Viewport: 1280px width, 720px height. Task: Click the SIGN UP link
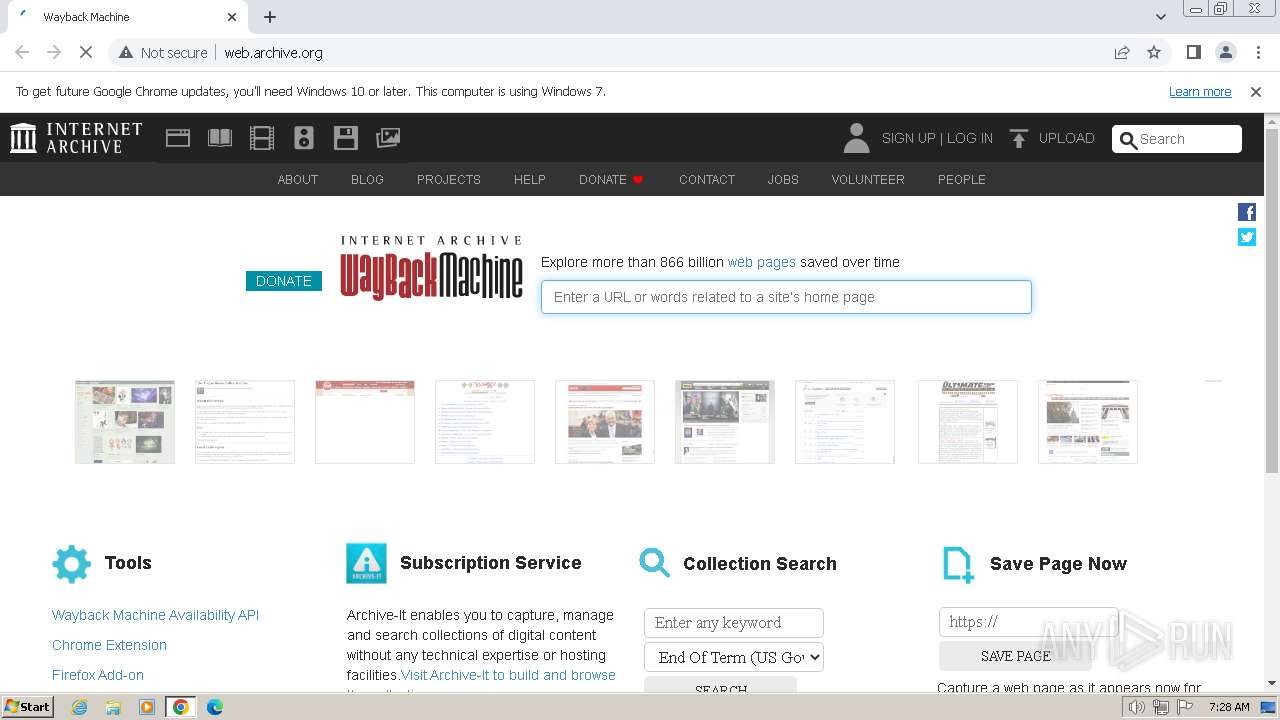908,138
